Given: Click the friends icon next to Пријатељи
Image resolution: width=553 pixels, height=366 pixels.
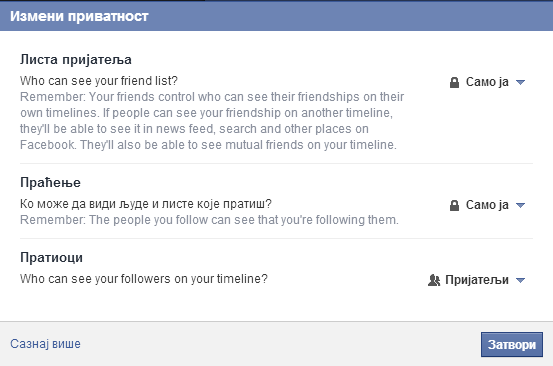Looking at the screenshot, I should 434,280.
